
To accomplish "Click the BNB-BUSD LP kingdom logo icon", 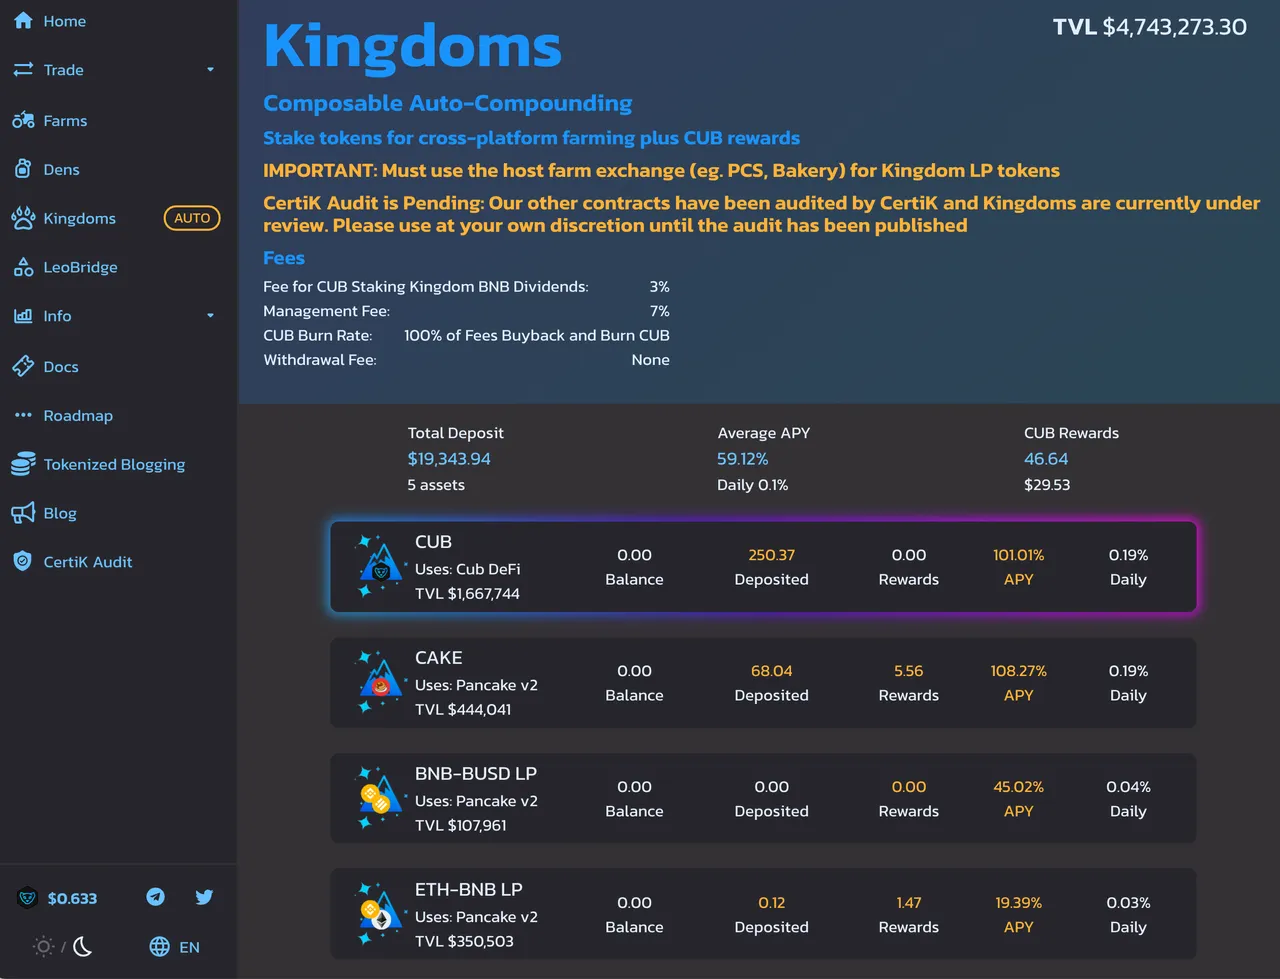I will click(x=380, y=799).
